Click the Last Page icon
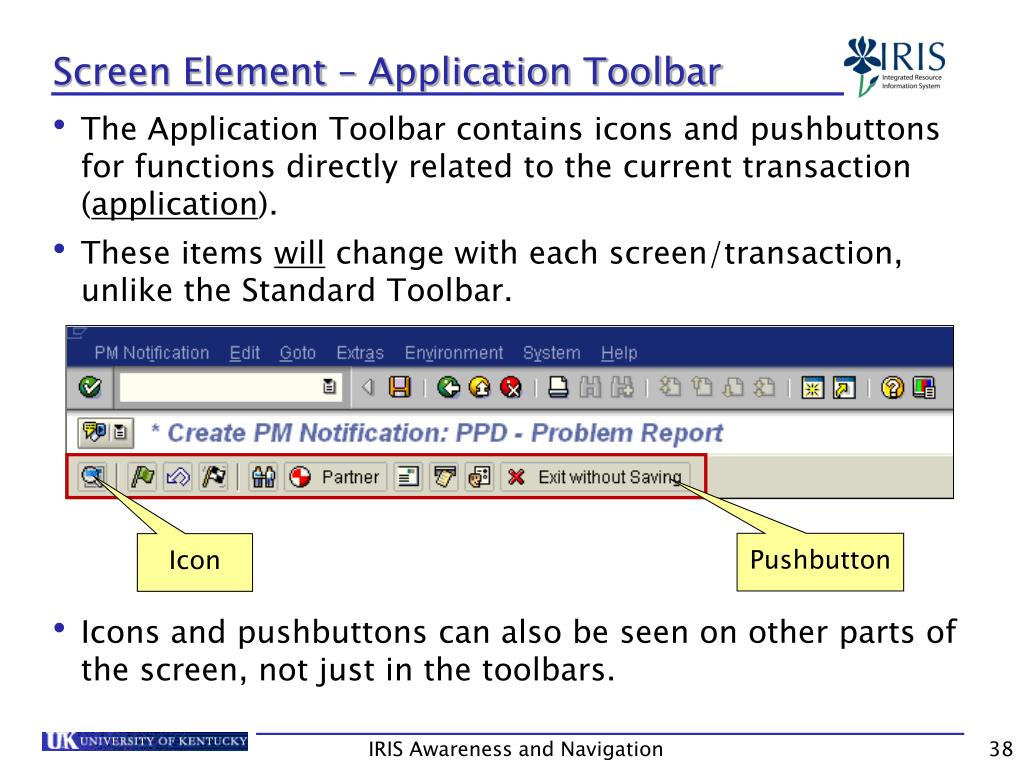 click(765, 387)
